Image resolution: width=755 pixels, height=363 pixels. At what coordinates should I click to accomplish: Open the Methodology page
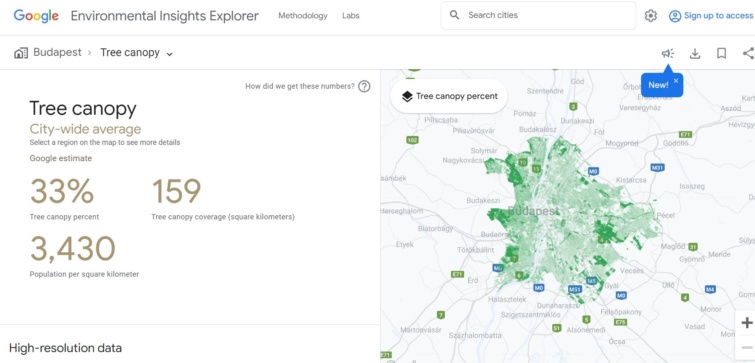click(x=303, y=15)
